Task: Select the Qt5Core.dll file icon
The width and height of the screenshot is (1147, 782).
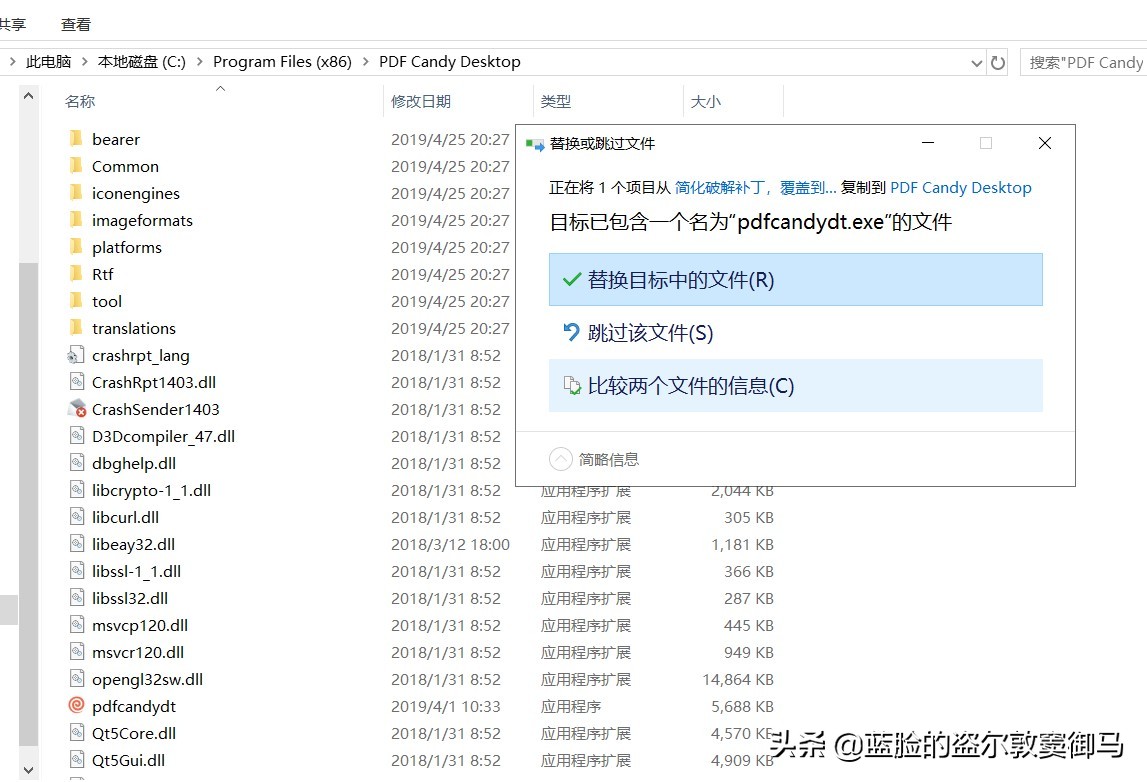Action: click(x=77, y=733)
